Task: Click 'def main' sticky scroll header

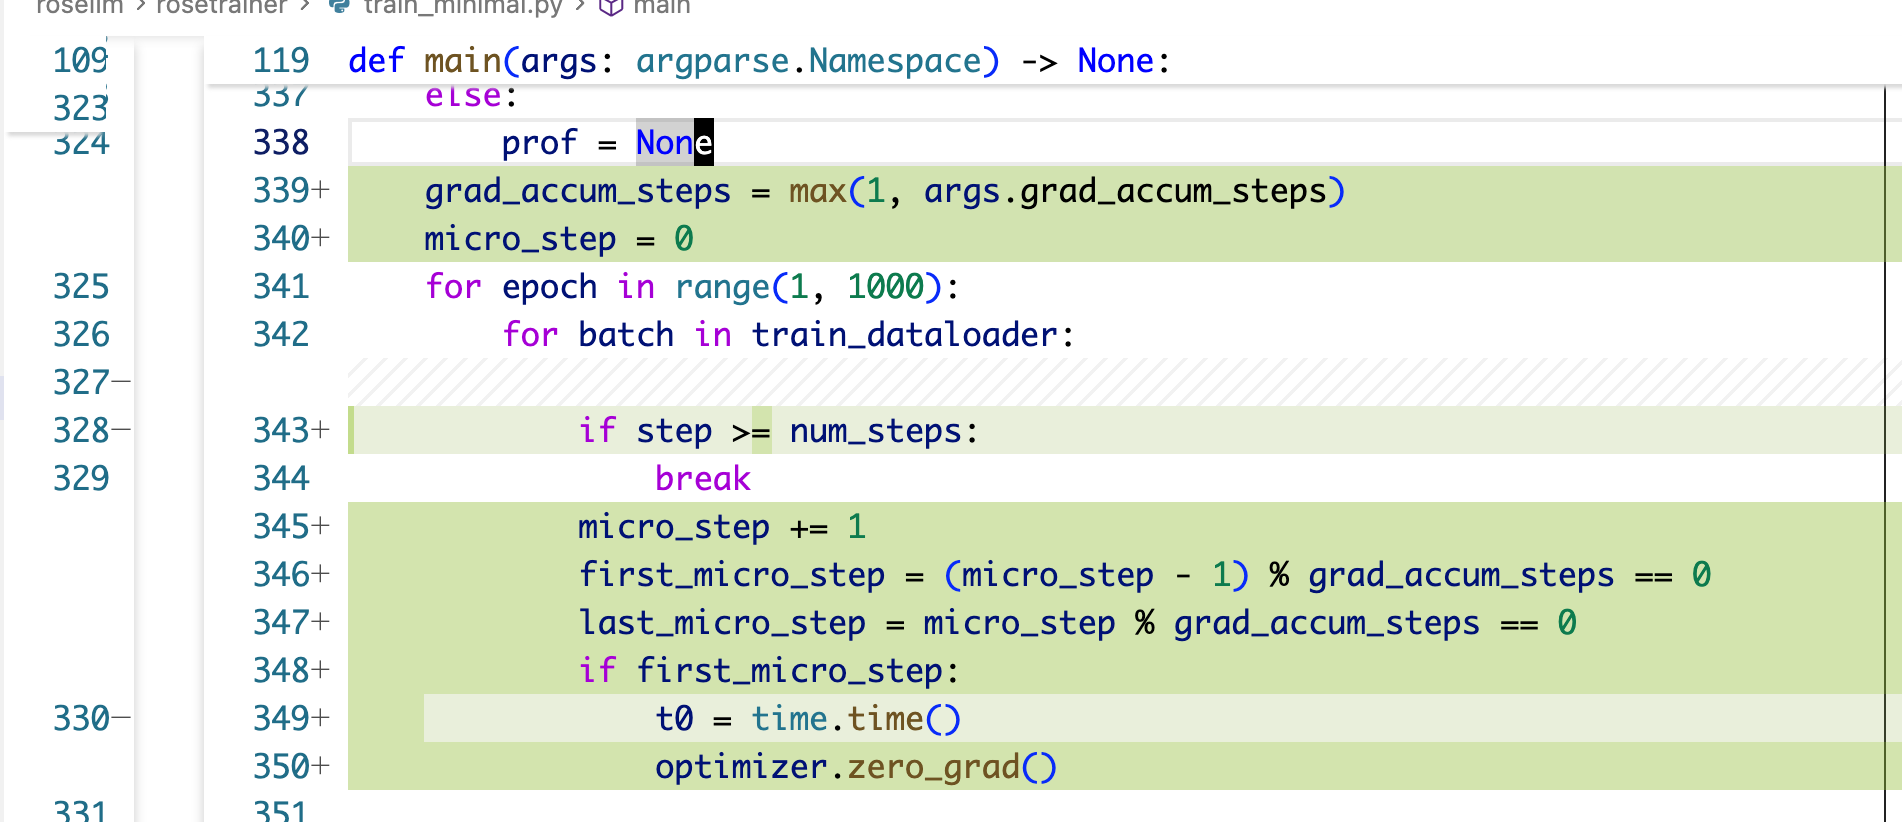Action: click(758, 61)
